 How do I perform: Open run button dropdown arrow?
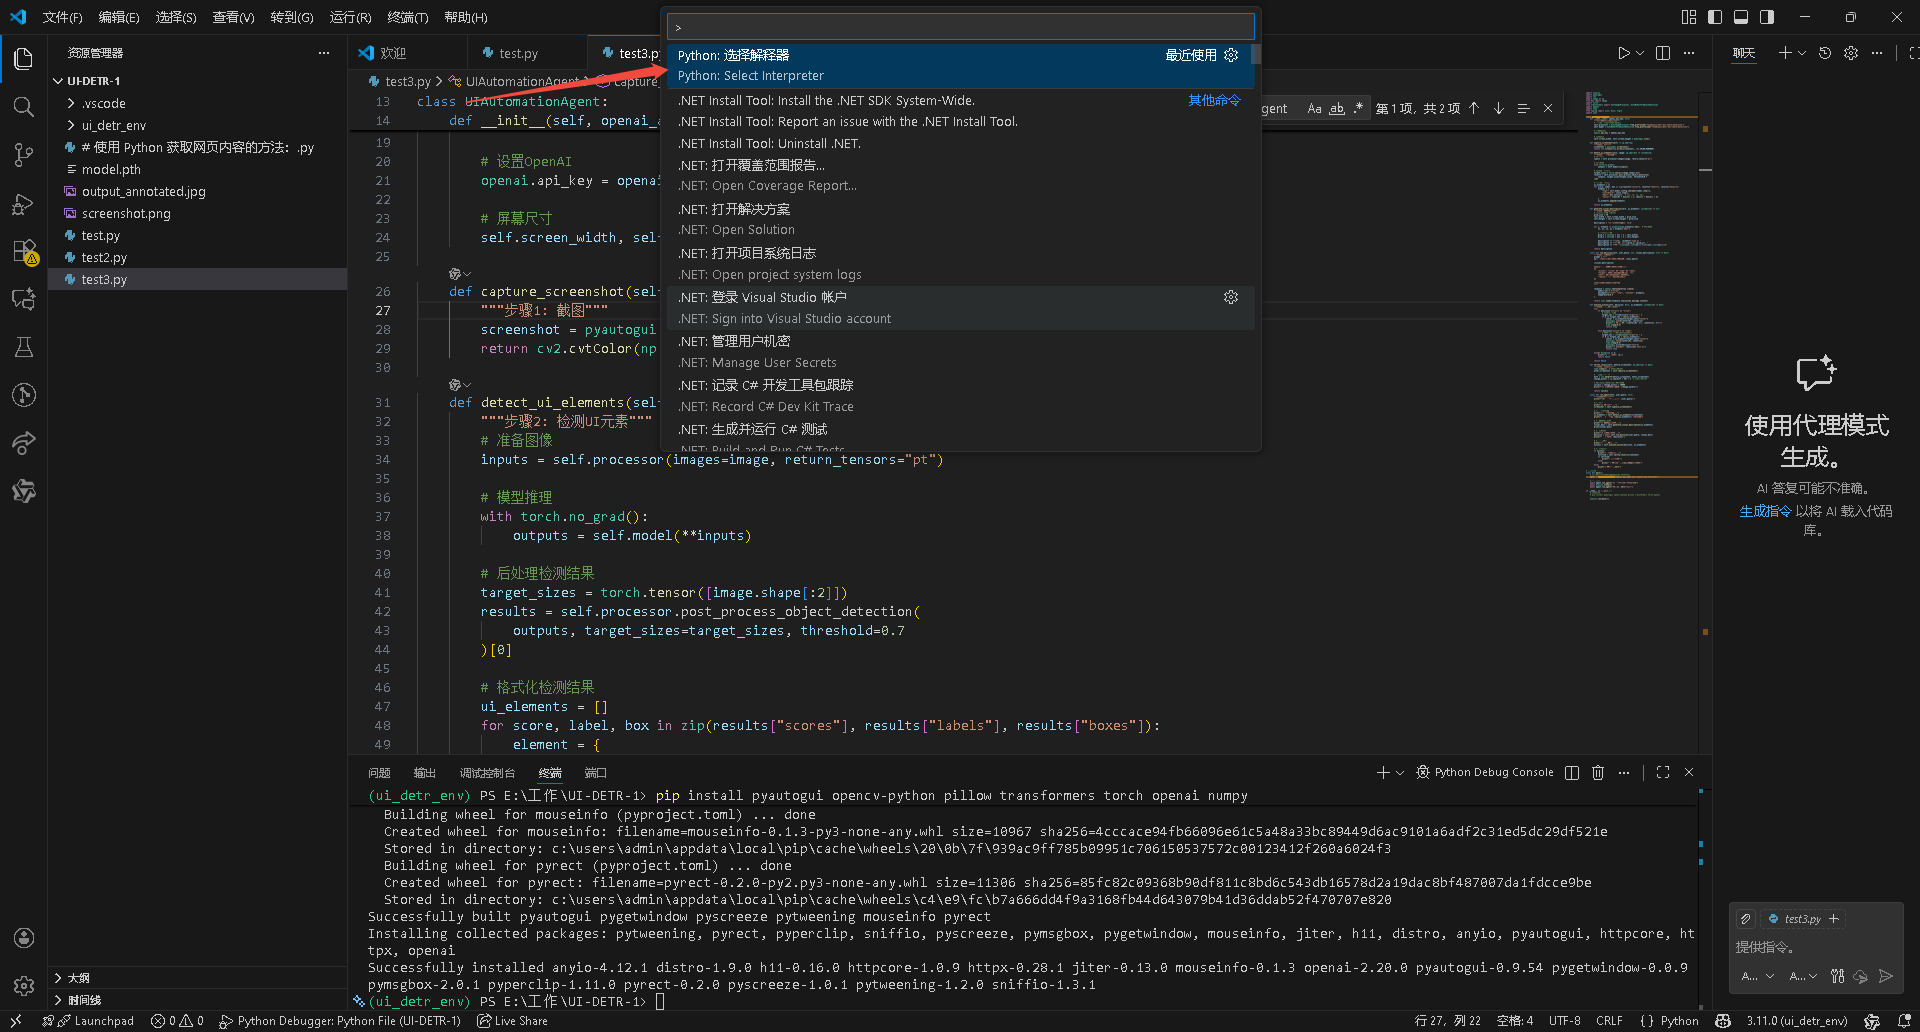click(x=1640, y=53)
